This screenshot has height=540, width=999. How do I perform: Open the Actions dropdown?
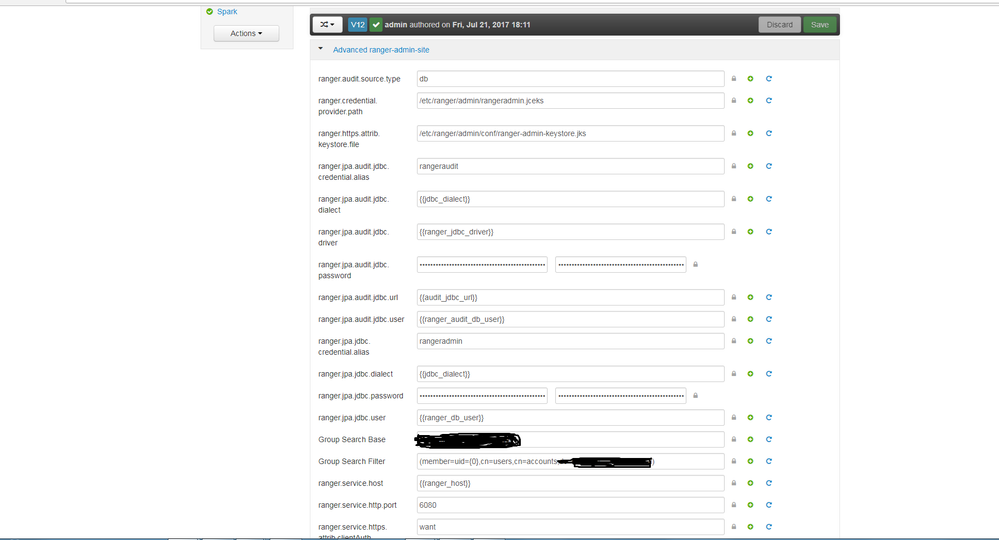coord(246,34)
